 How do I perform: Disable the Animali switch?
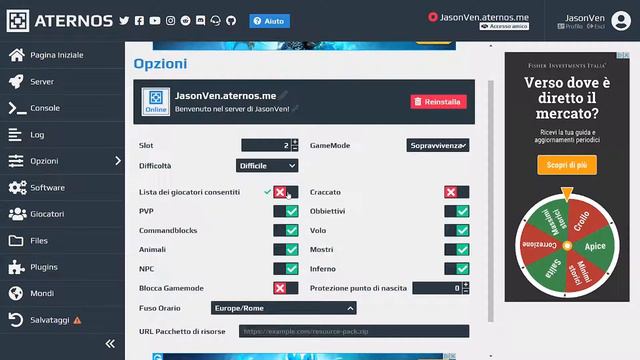(285, 249)
